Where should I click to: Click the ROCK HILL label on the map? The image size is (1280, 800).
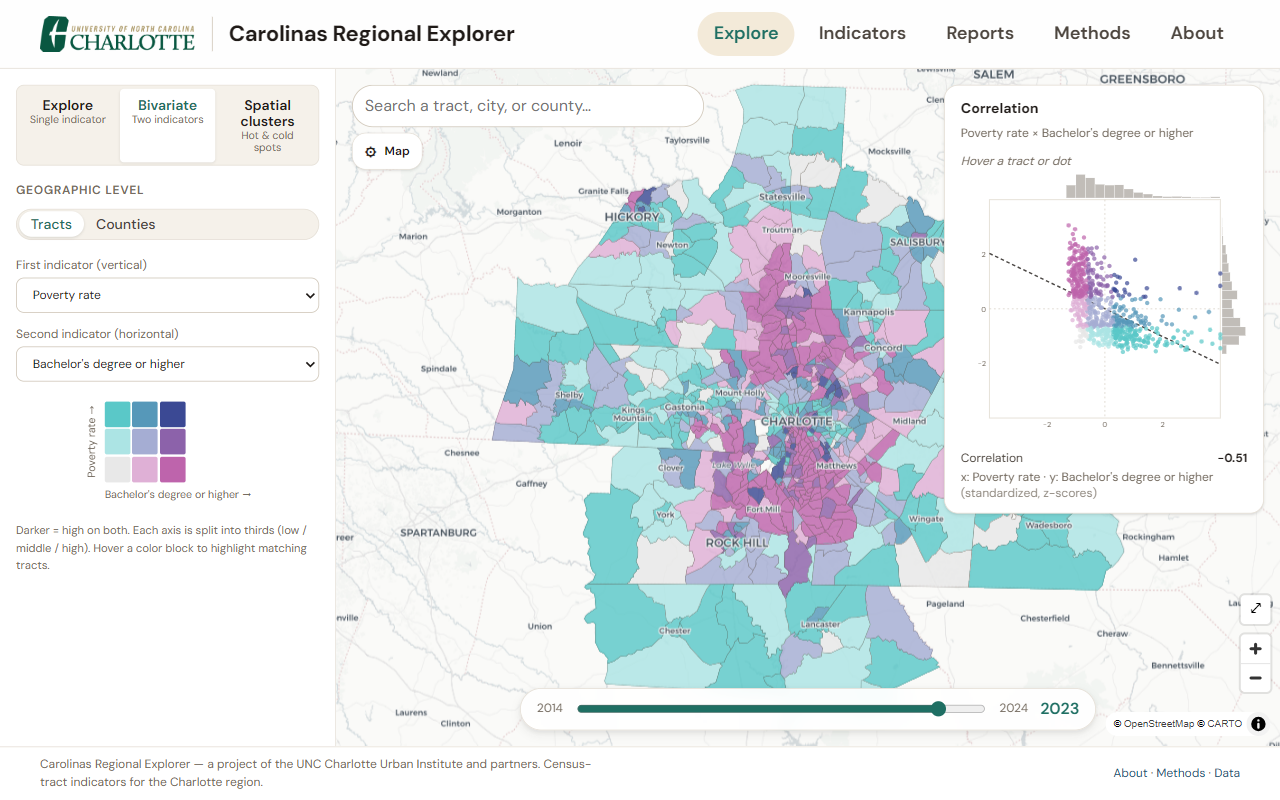[737, 543]
